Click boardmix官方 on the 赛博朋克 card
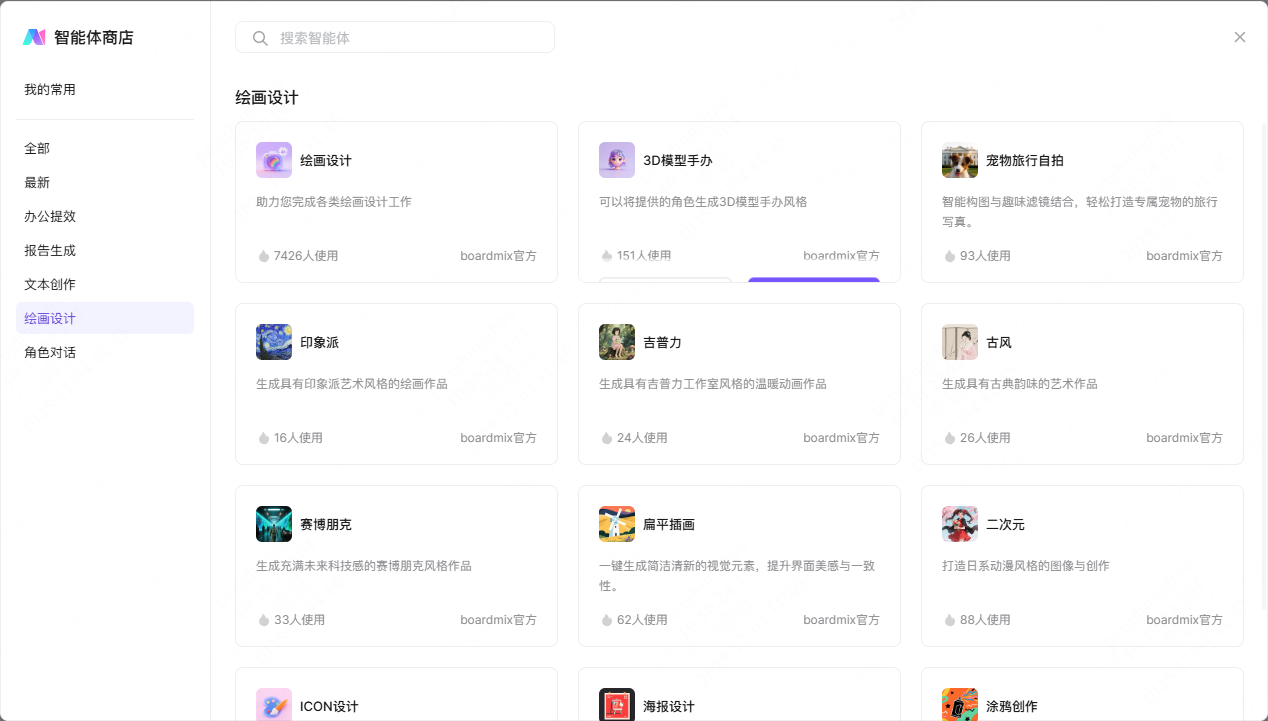Viewport: 1268px width, 721px height. [498, 620]
